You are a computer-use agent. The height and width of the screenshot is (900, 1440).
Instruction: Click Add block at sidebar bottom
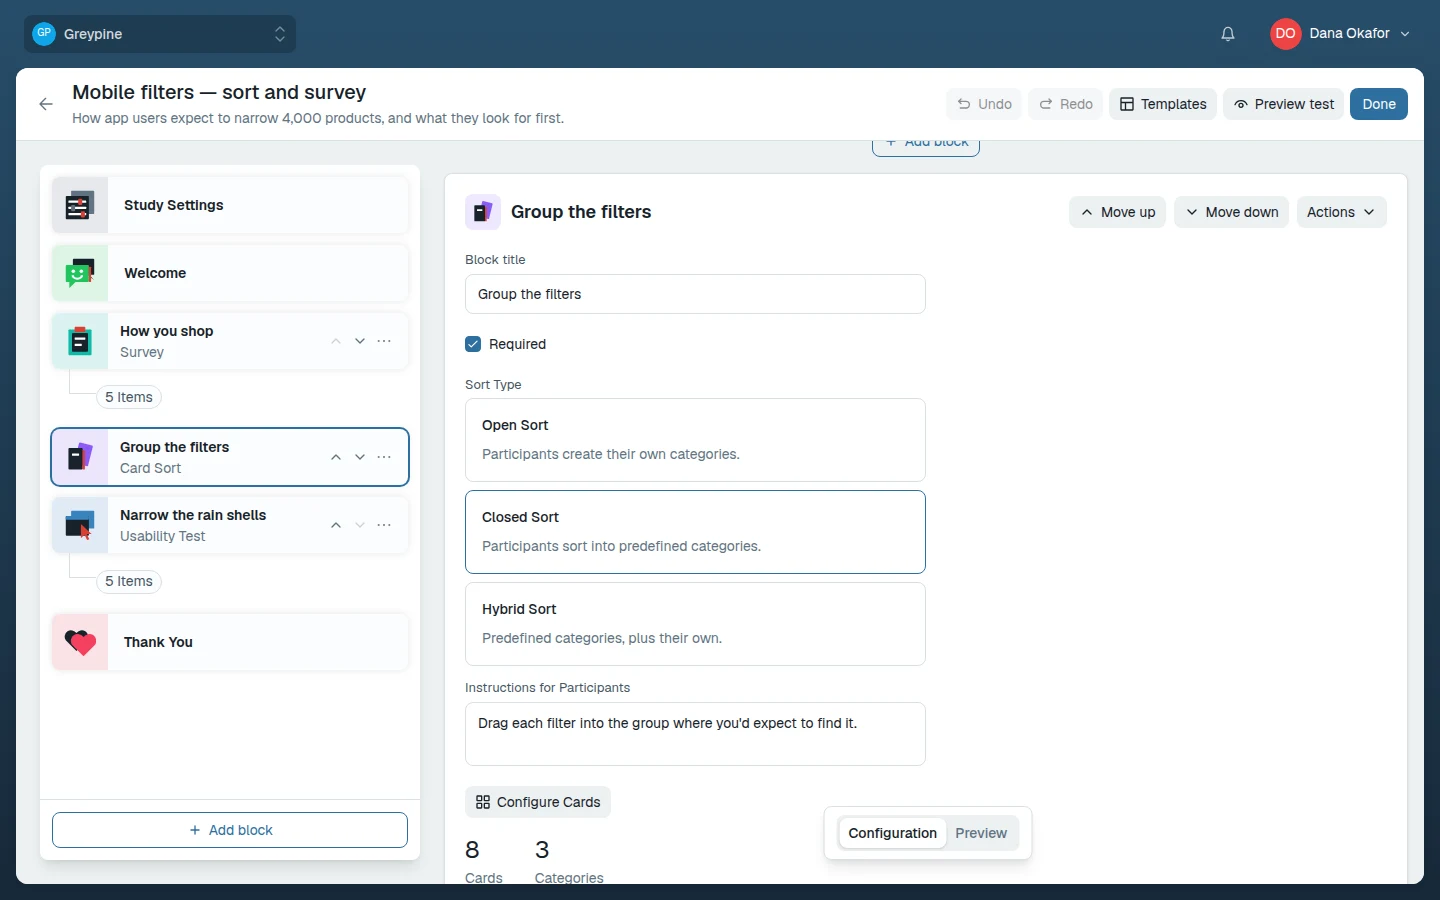point(230,830)
